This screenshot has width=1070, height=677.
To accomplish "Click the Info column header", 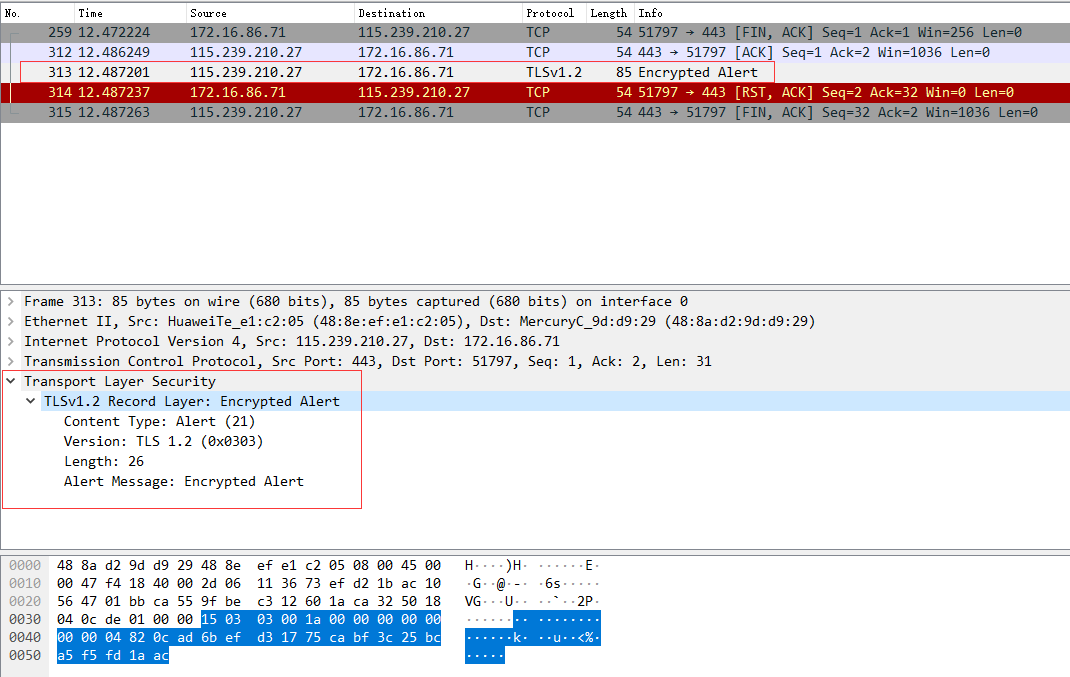I will tap(852, 13).
